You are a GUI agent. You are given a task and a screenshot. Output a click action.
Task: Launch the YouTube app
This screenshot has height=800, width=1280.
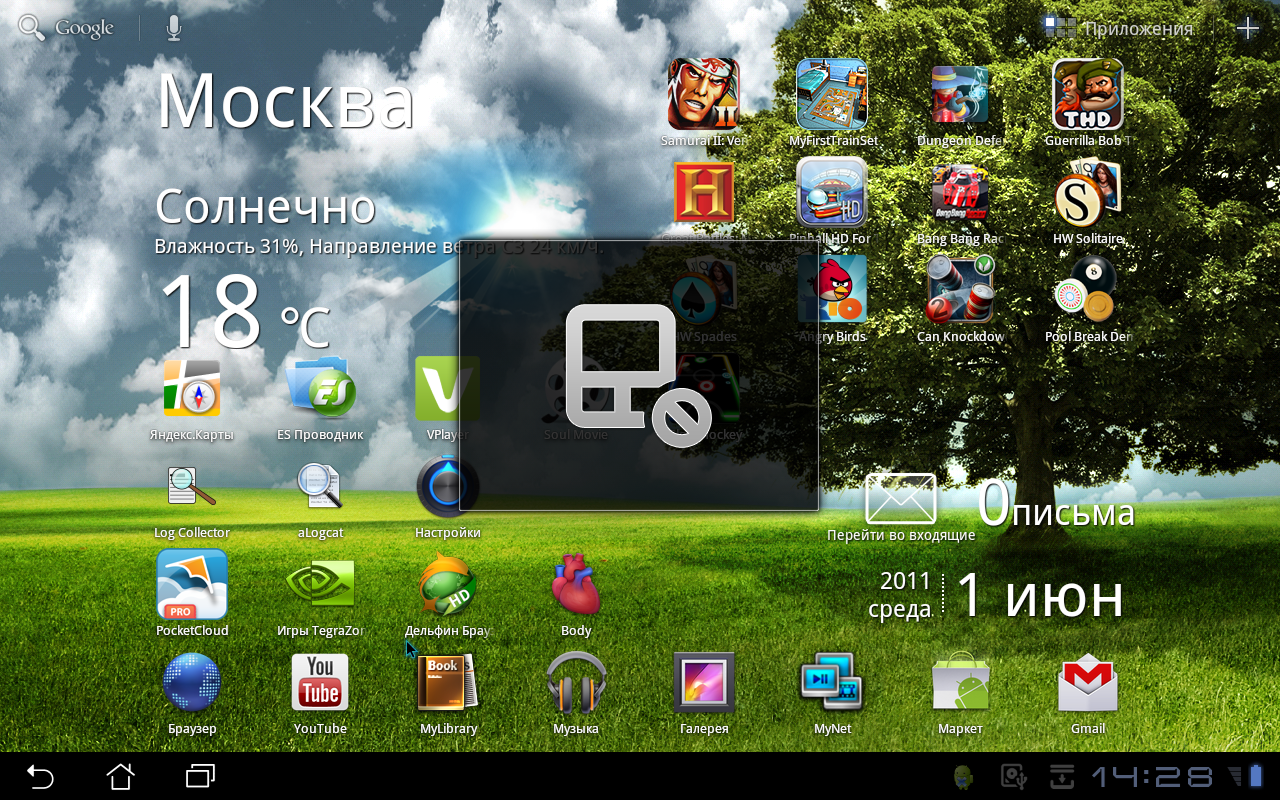(320, 683)
